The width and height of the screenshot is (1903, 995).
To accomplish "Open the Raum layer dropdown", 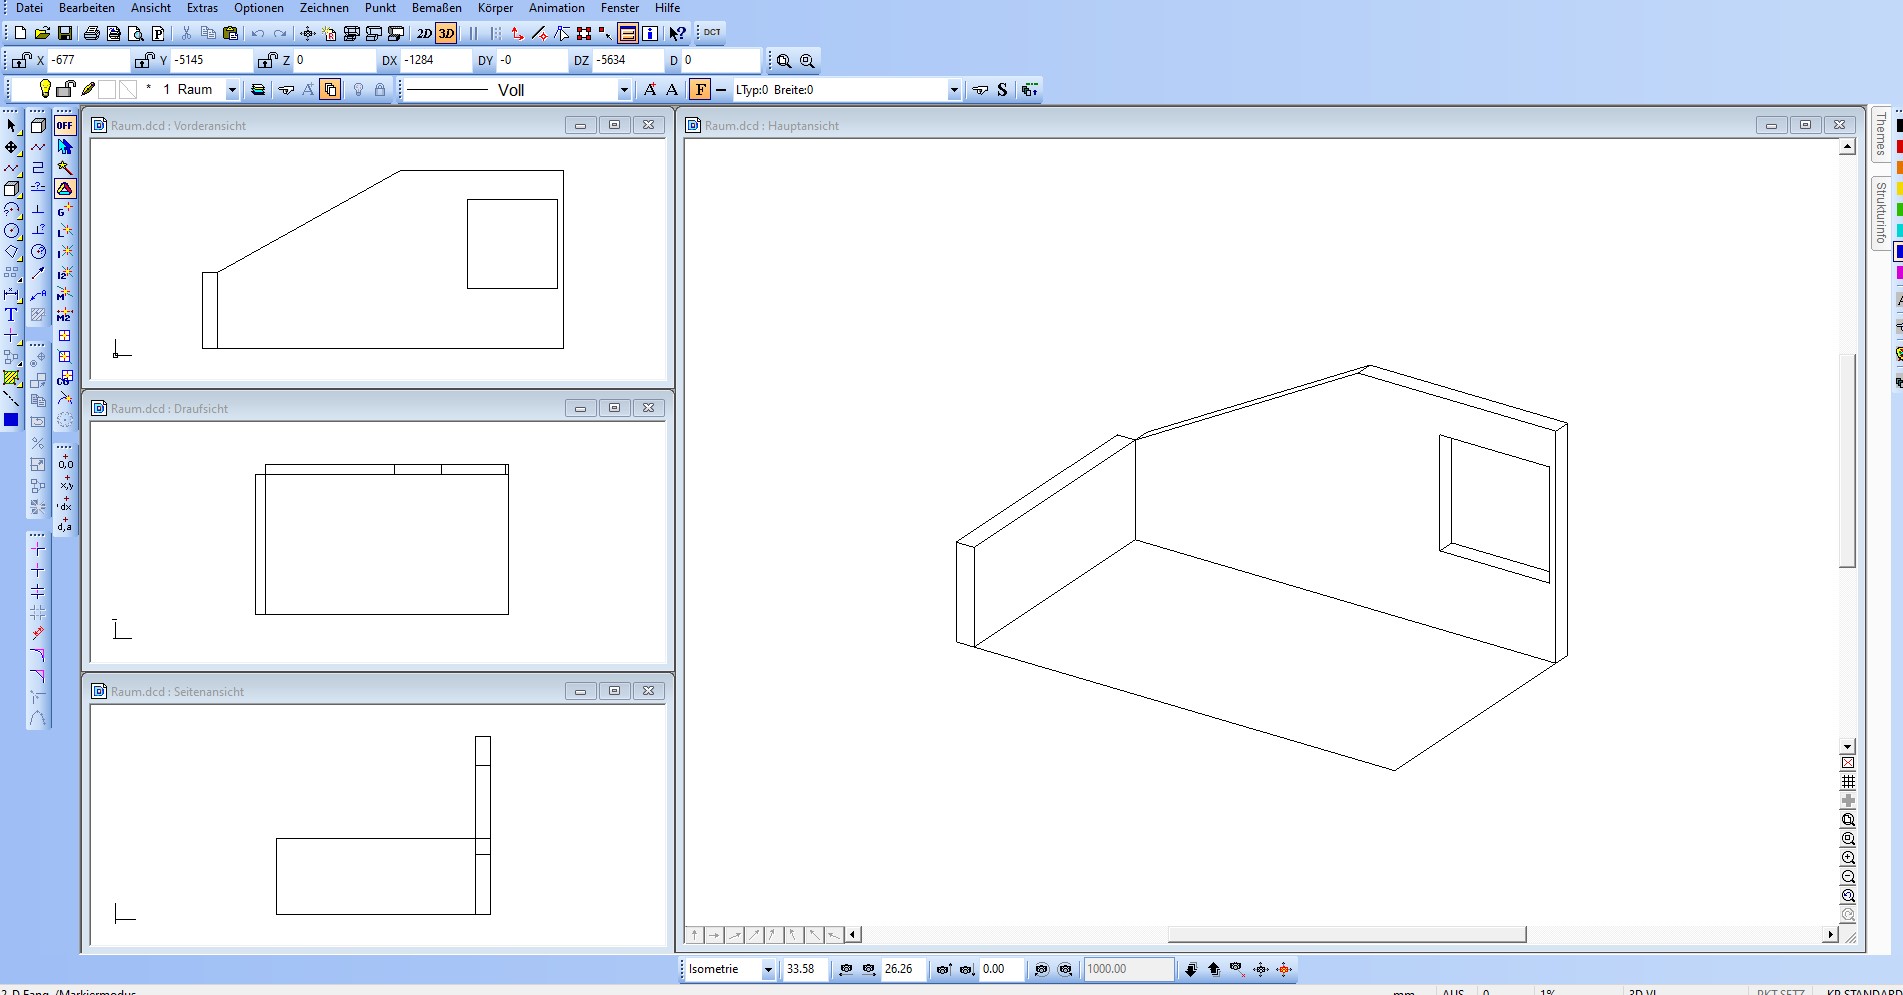I will pyautogui.click(x=232, y=90).
